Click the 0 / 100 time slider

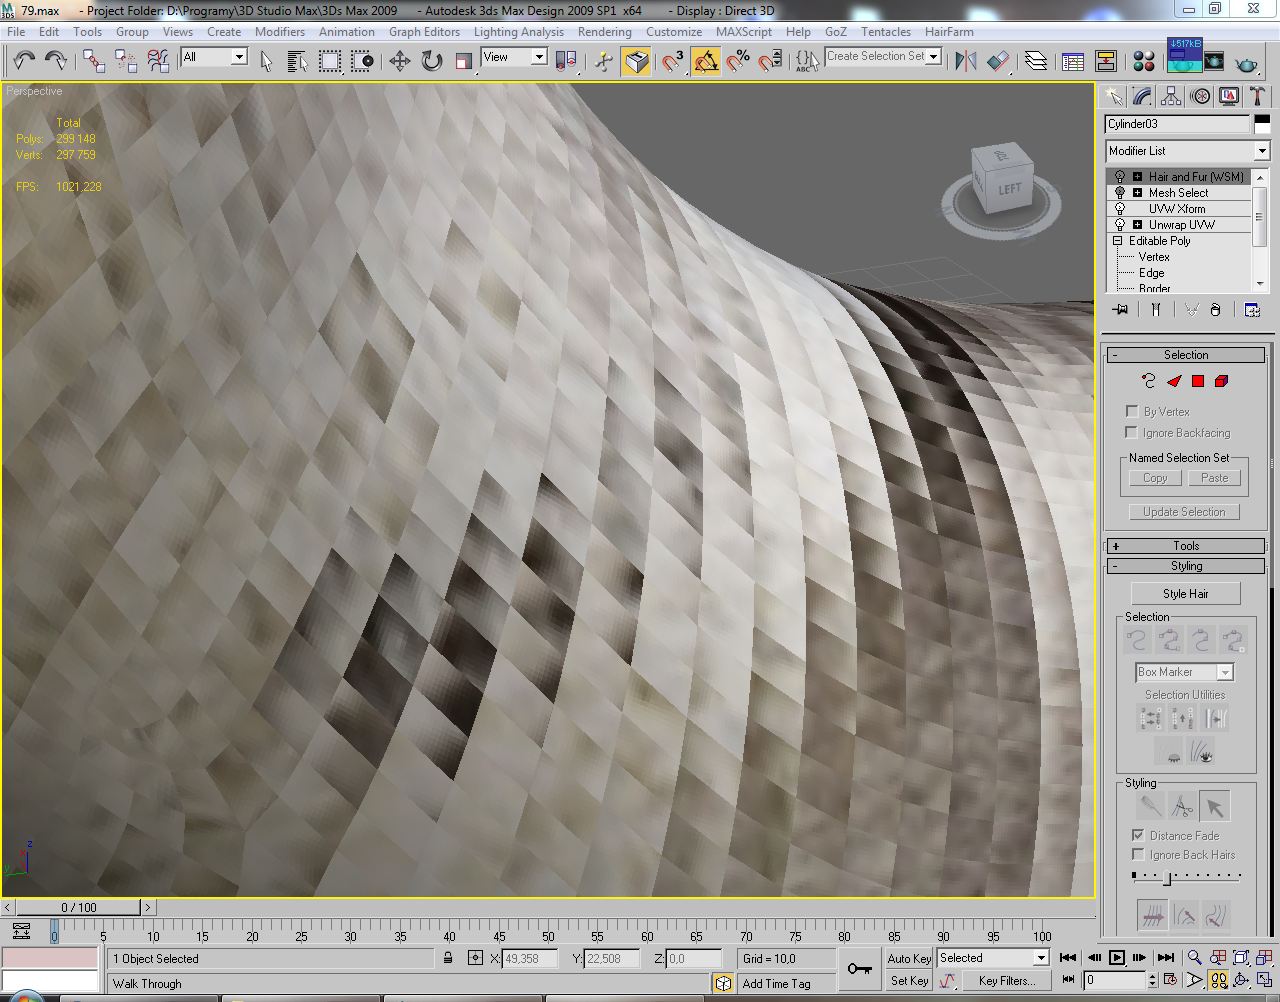(79, 907)
